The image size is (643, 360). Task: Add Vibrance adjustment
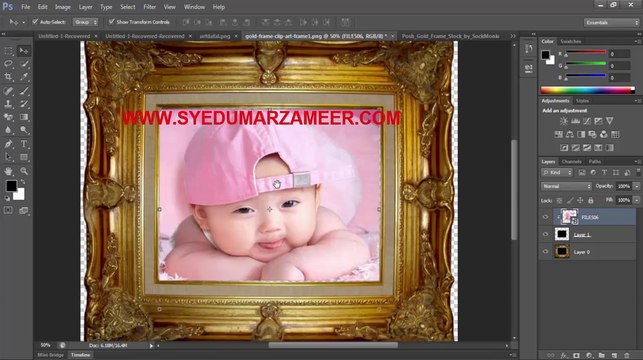coord(610,121)
